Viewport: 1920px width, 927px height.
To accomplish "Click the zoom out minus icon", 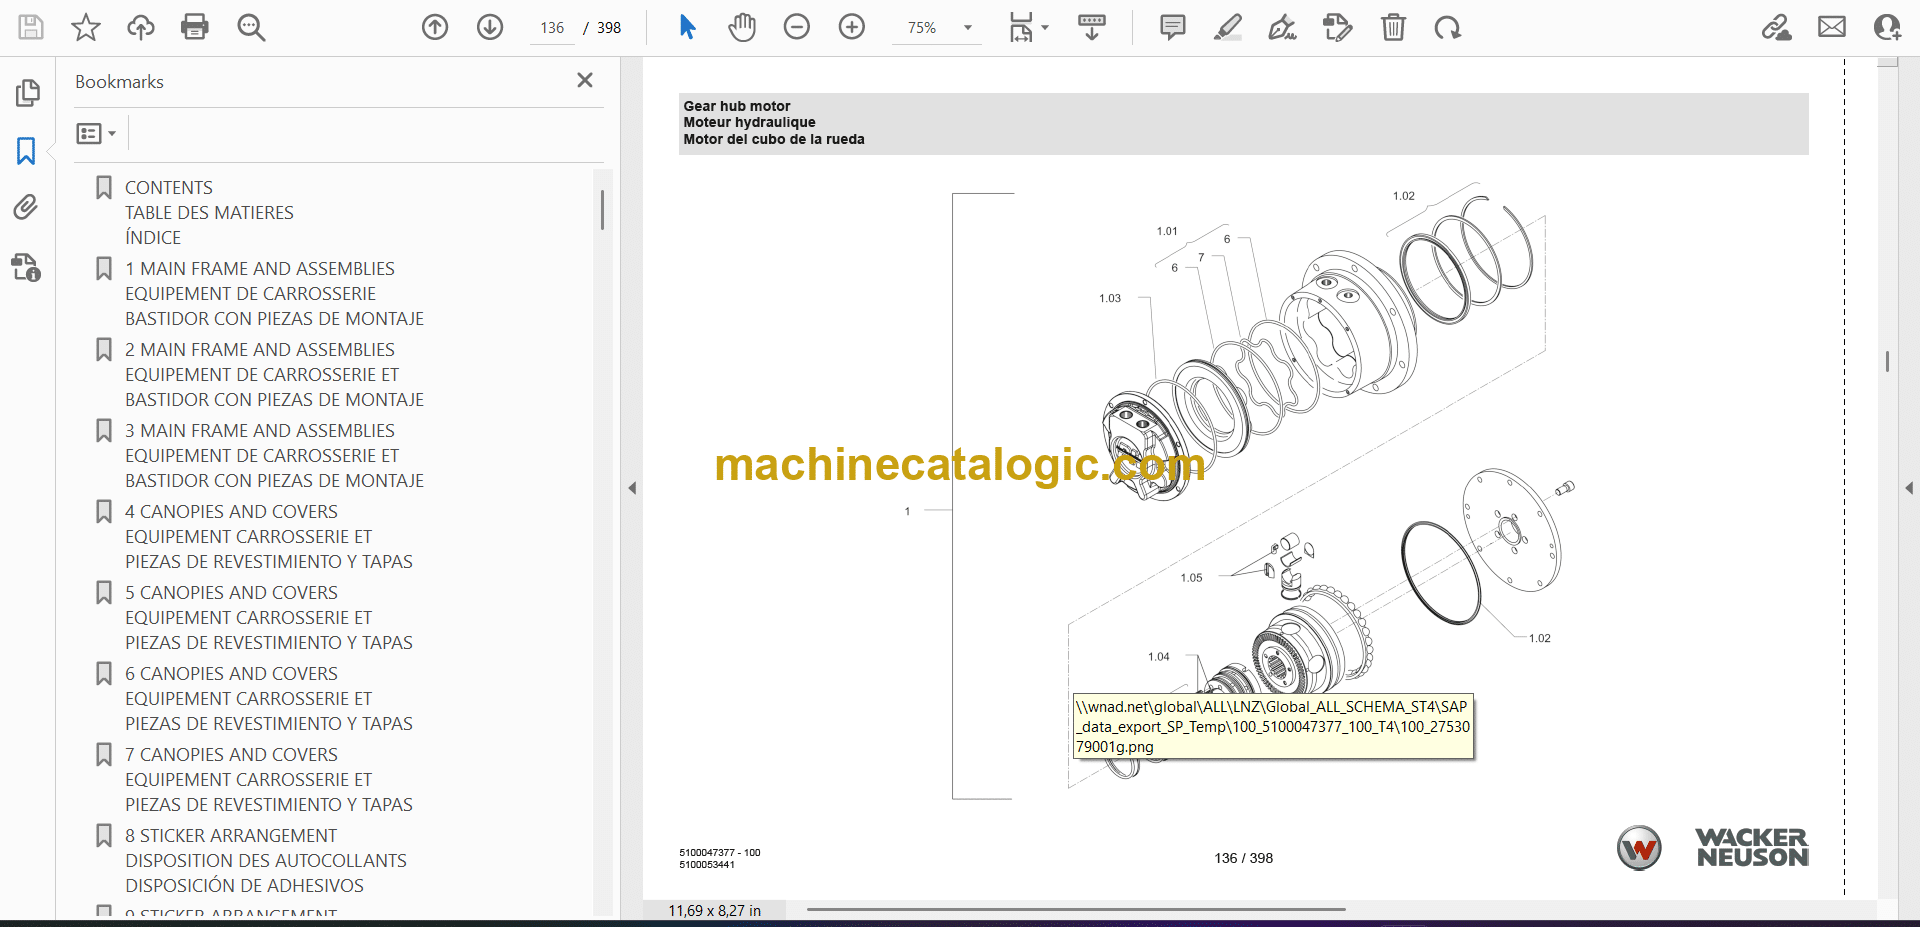I will pos(797,27).
